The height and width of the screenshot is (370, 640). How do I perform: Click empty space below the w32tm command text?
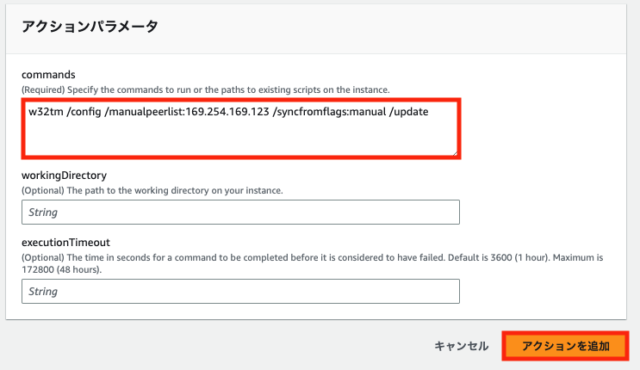240,139
